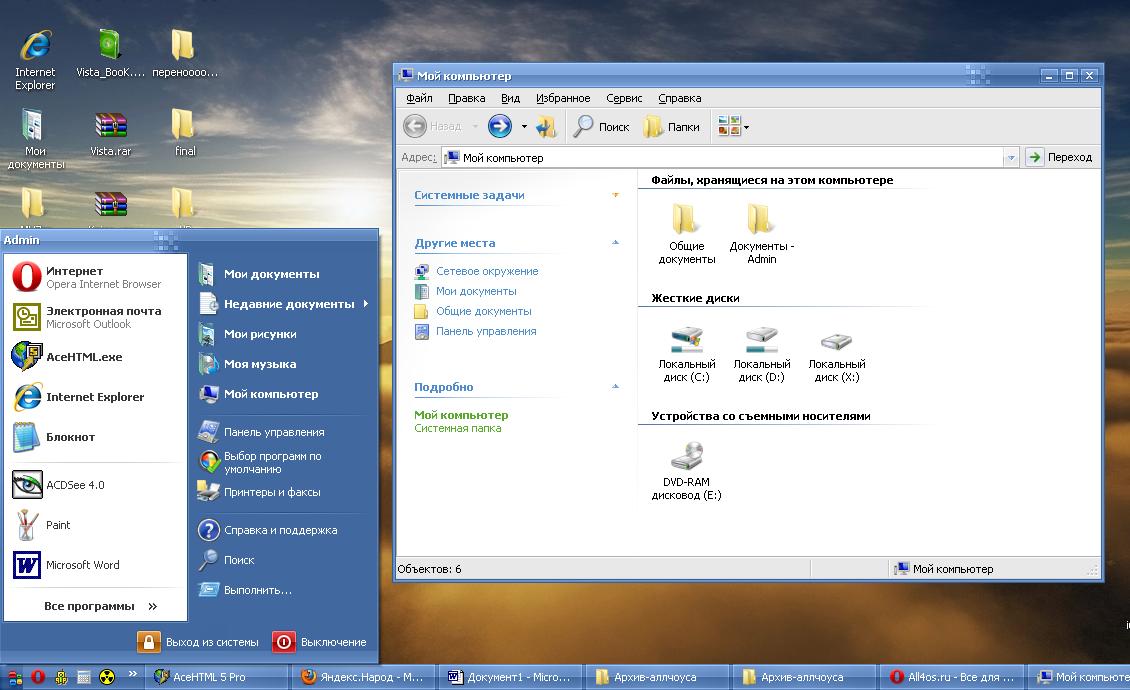The image size is (1130, 690).
Task: Open Моя музыка in Start menu
Action: [x=283, y=364]
